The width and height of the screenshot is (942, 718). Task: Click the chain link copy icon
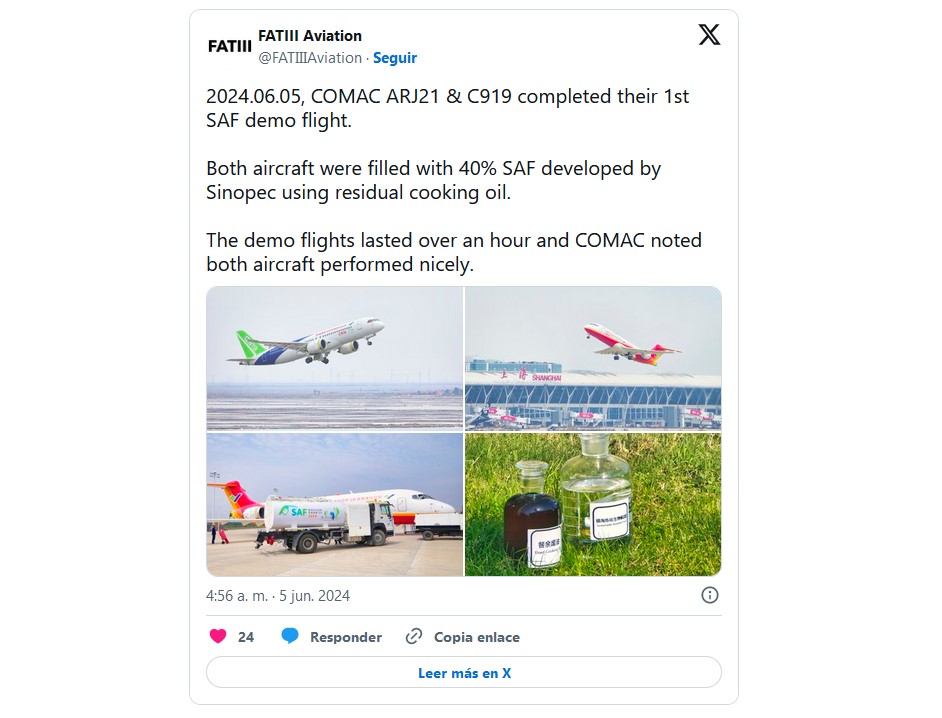tap(414, 636)
